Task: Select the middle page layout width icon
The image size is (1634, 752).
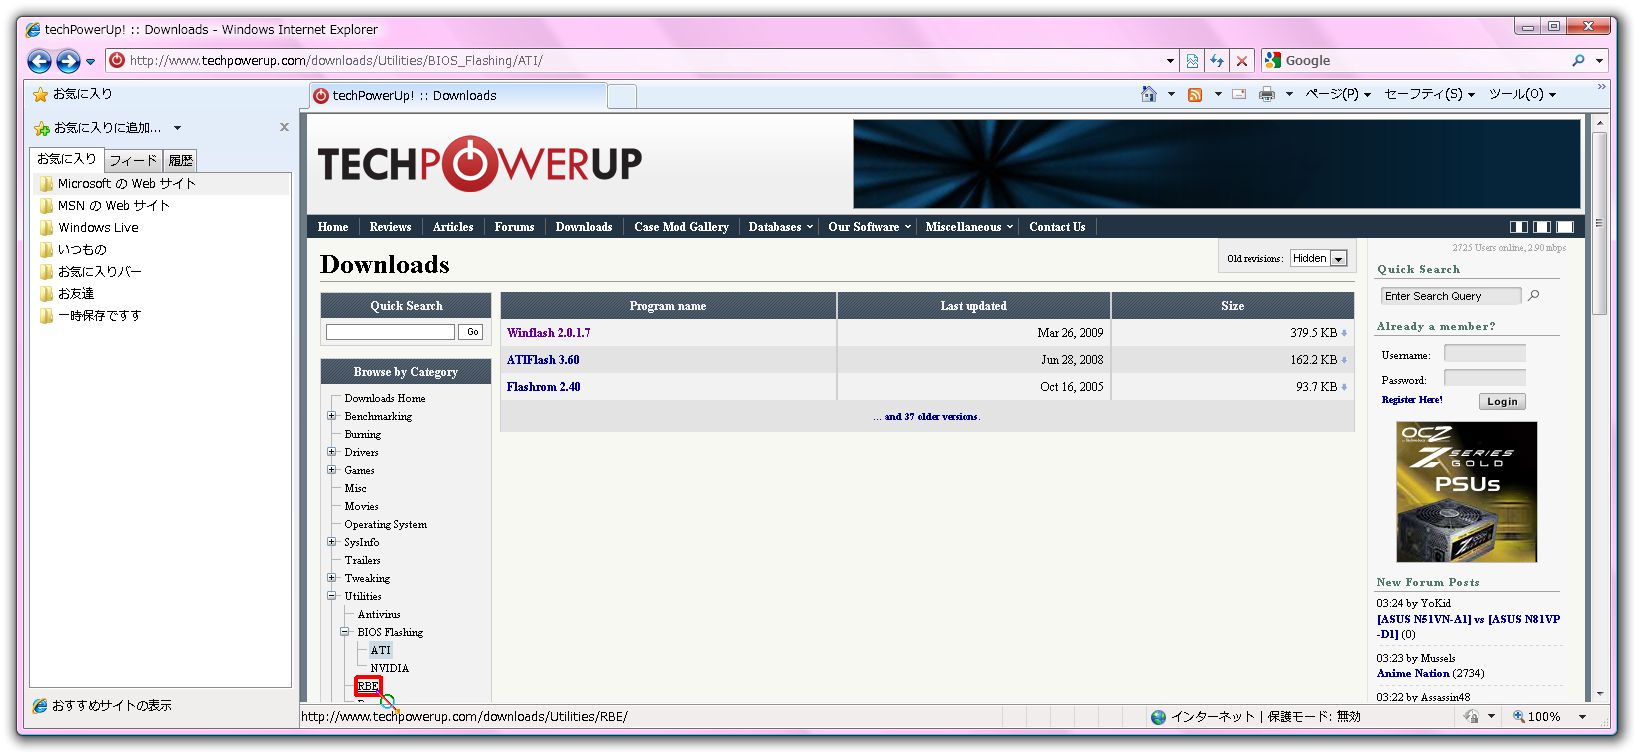Action: [1542, 227]
